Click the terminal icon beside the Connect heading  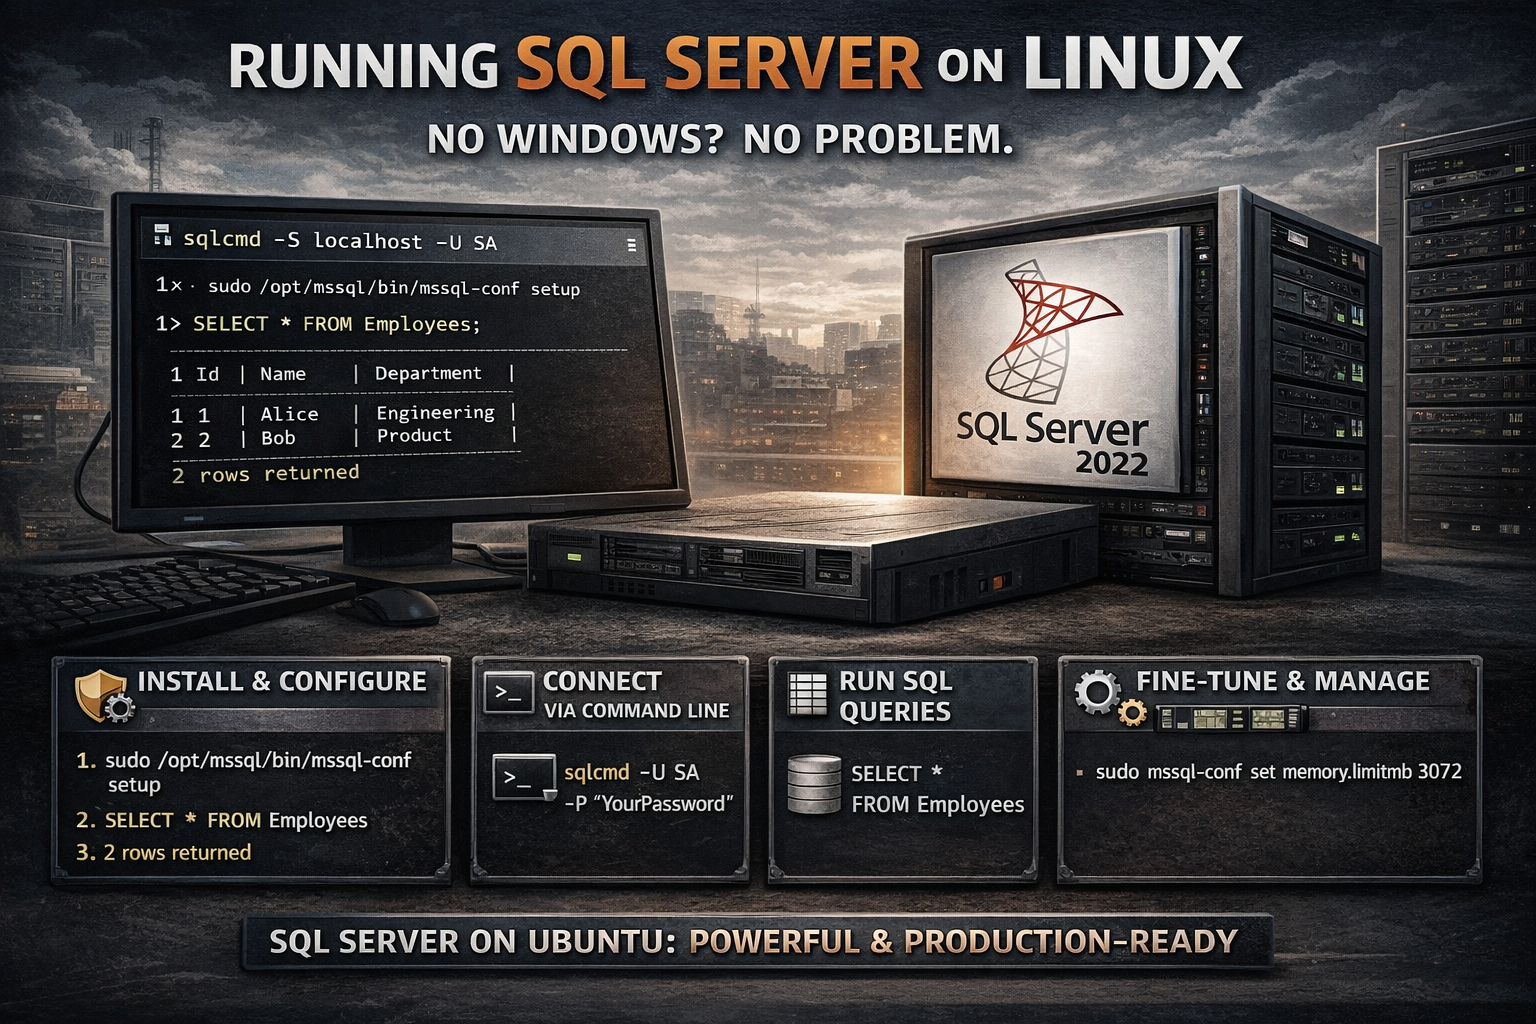coord(508,692)
